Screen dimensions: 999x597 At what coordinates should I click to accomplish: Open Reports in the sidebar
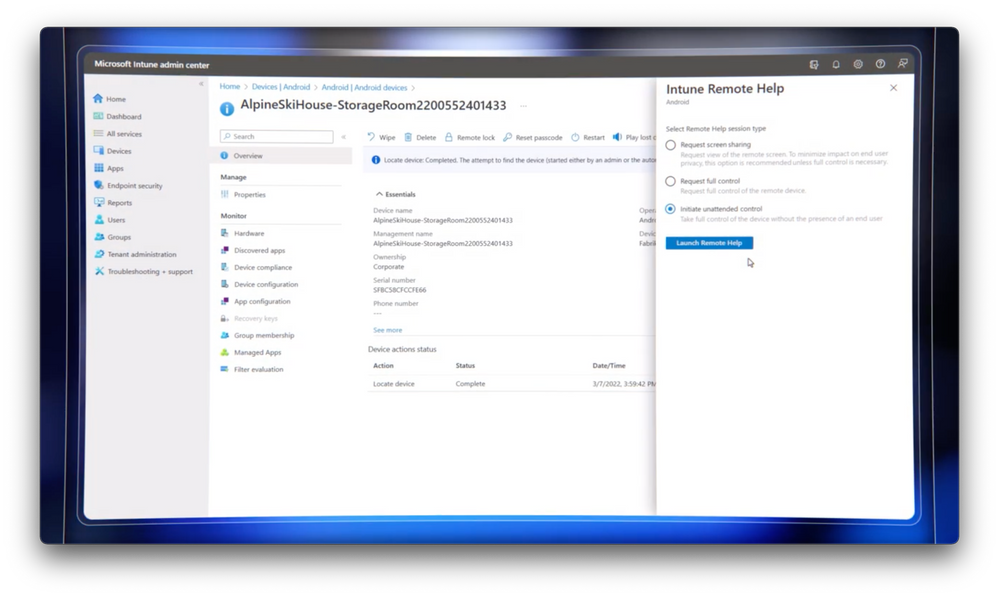coord(113,203)
